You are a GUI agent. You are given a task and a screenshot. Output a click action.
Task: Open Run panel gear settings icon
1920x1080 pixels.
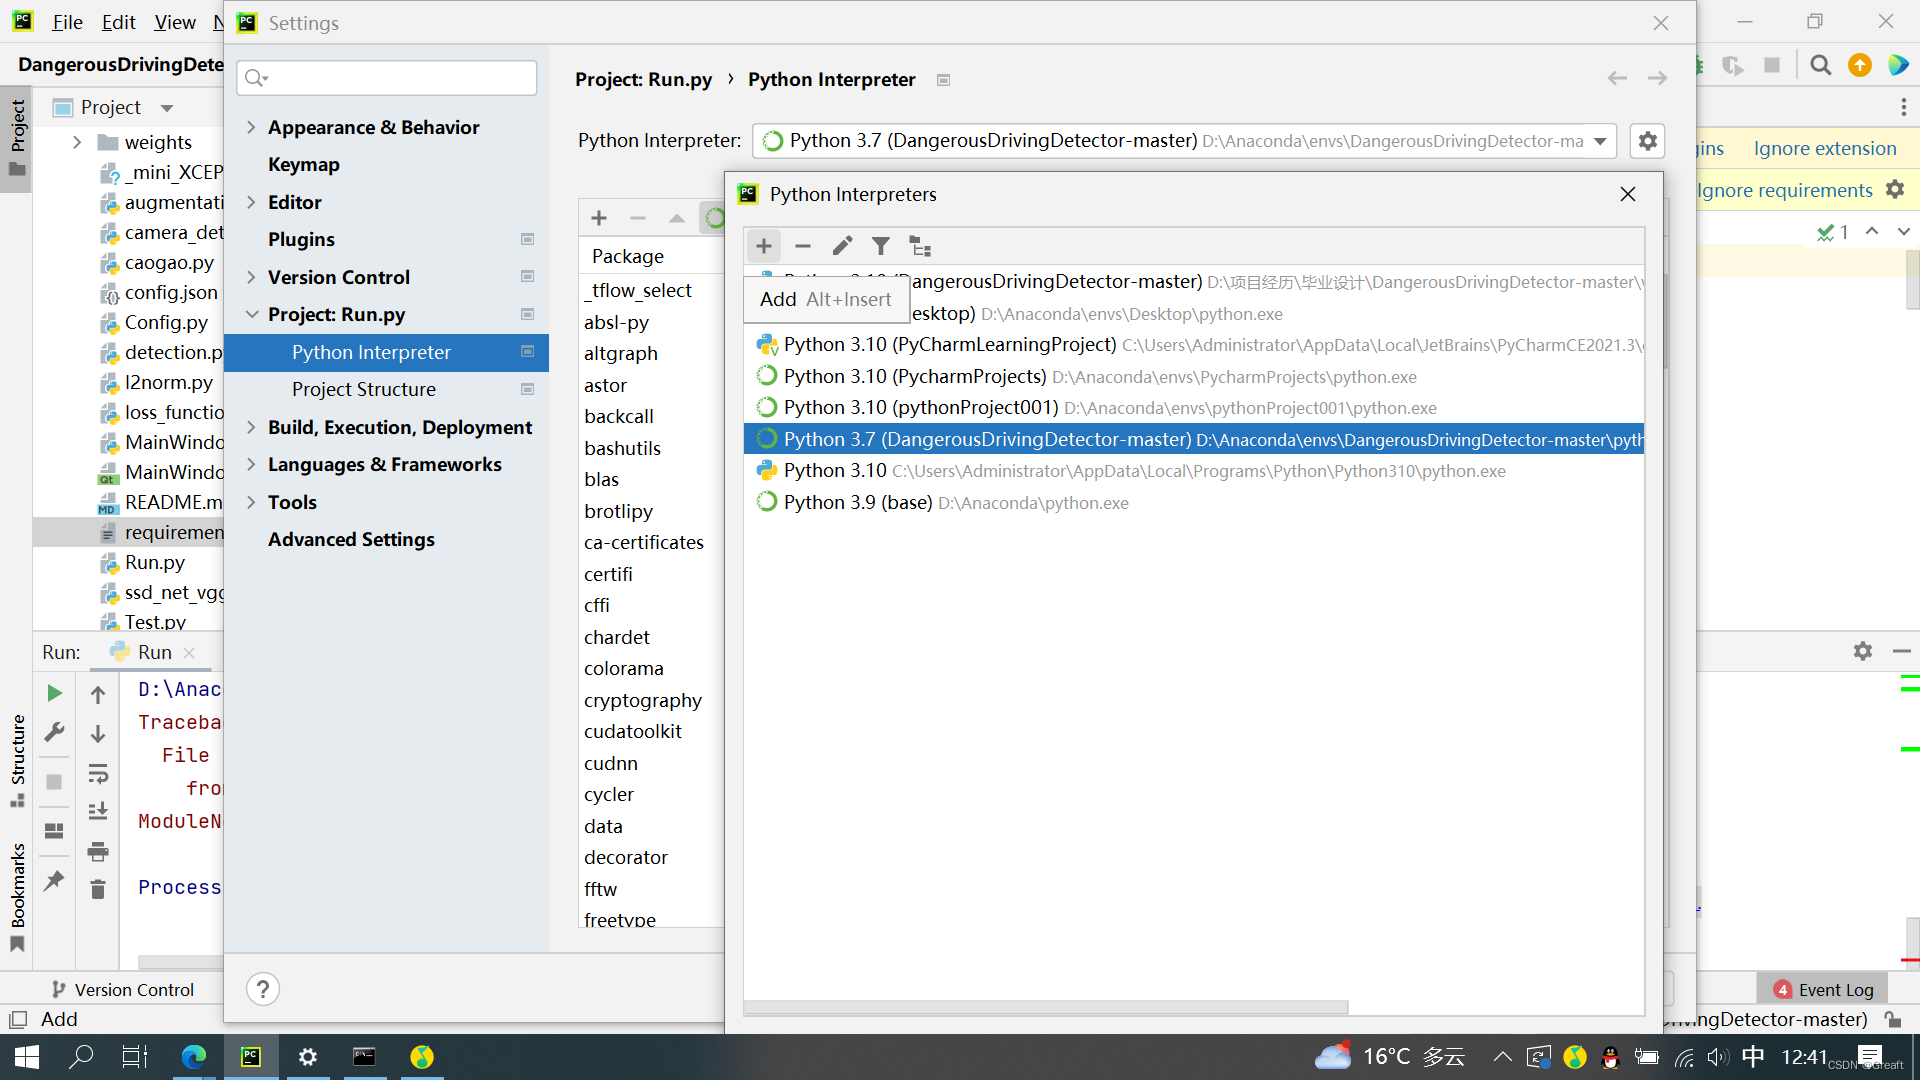click(1863, 651)
